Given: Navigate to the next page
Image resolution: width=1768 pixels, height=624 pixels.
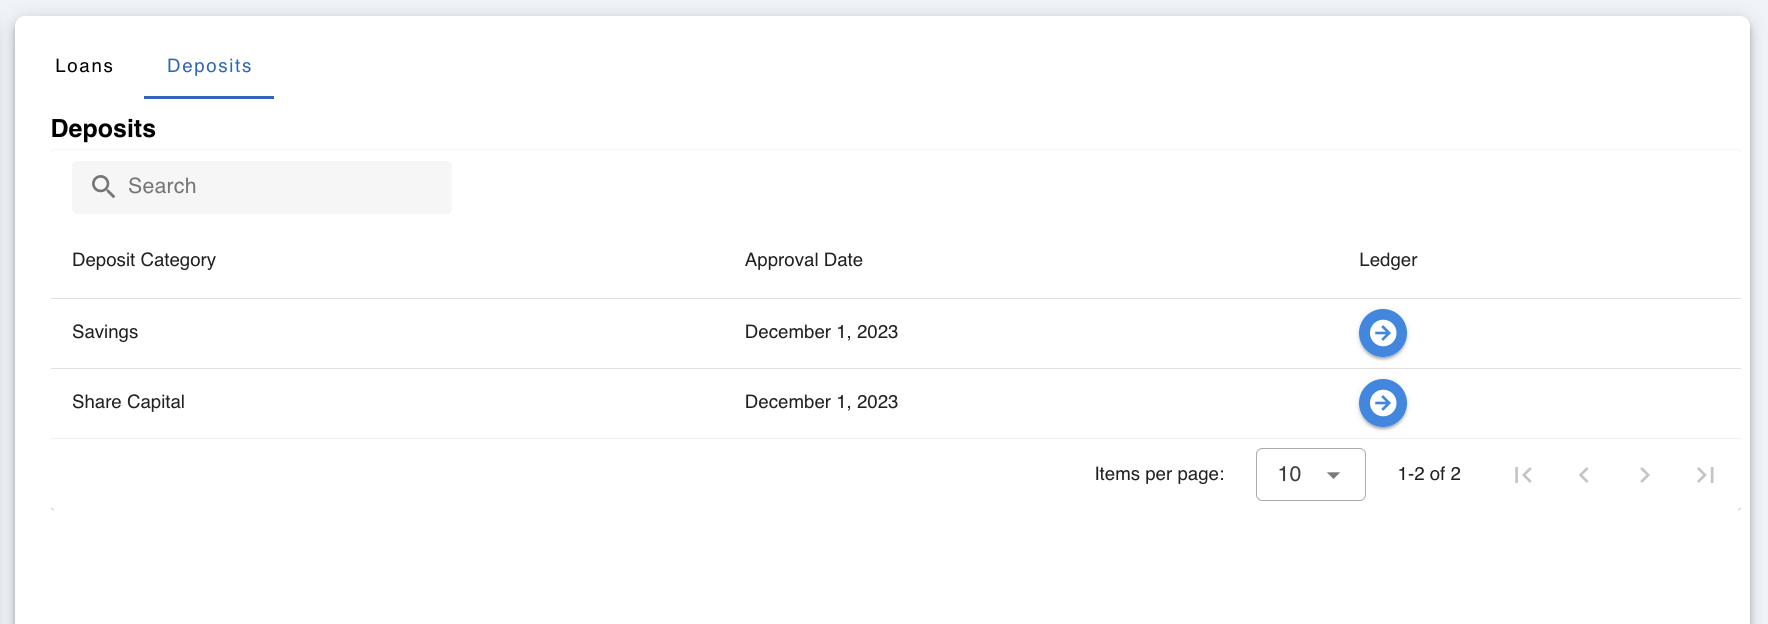Looking at the screenshot, I should [x=1644, y=475].
